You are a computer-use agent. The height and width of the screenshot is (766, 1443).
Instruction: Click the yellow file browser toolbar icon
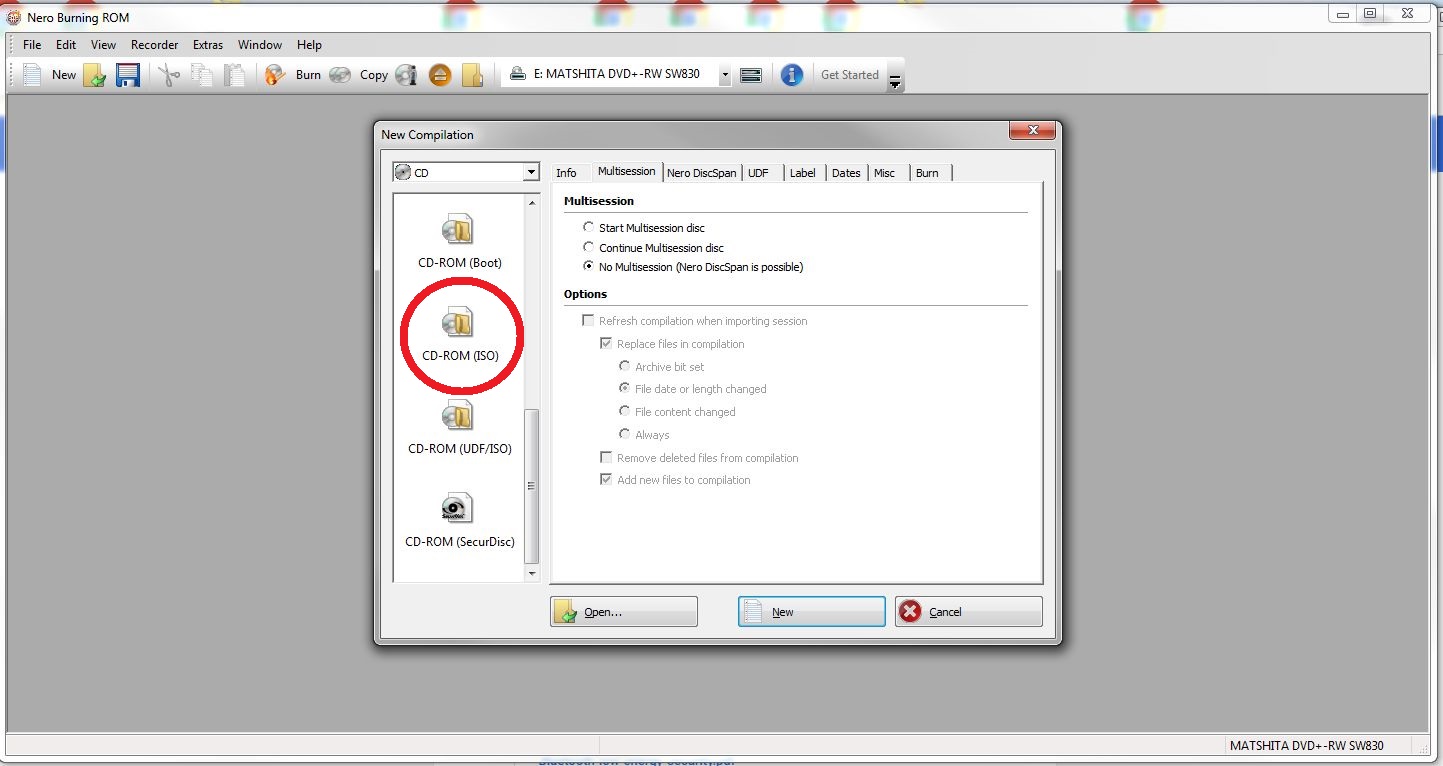[472, 75]
